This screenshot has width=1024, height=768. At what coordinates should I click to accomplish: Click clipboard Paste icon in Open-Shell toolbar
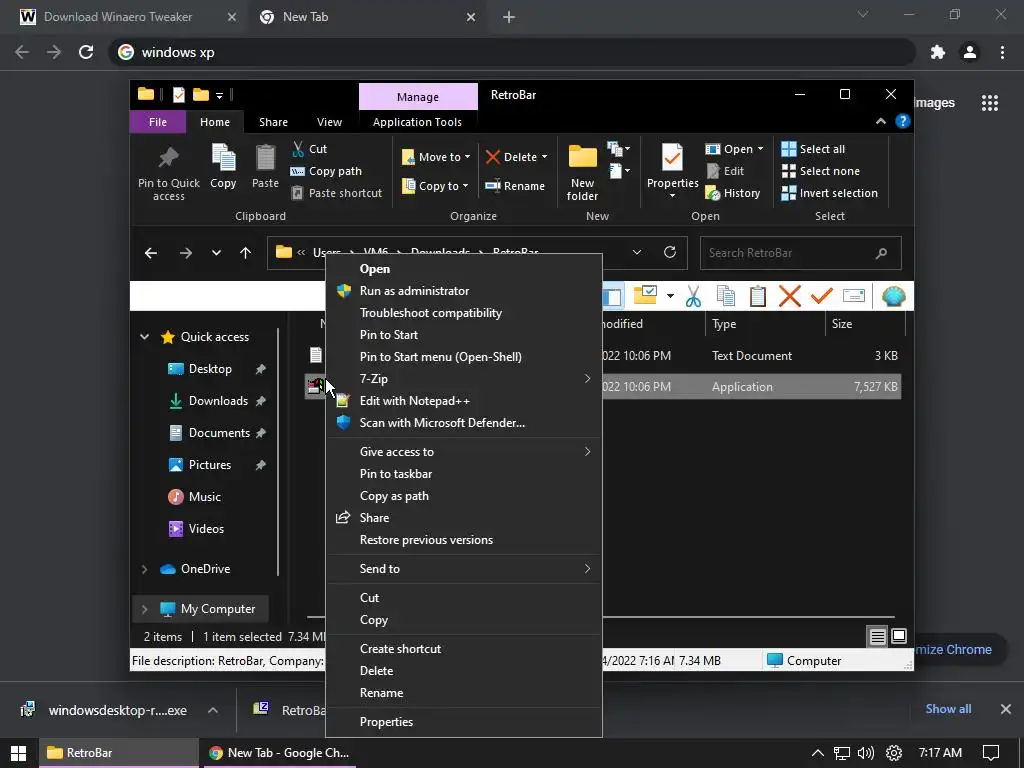758,296
